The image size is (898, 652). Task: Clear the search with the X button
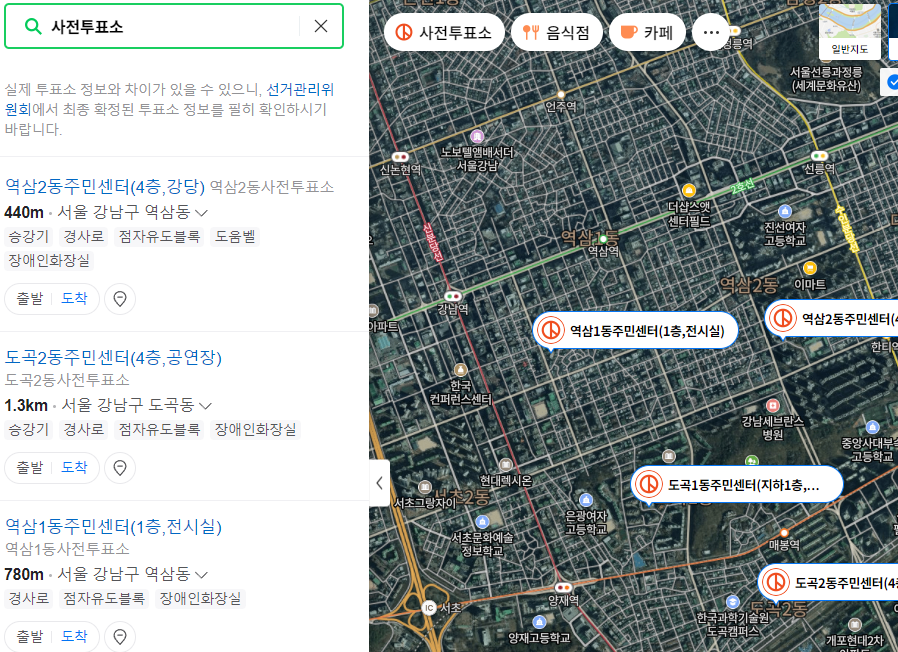(x=319, y=24)
